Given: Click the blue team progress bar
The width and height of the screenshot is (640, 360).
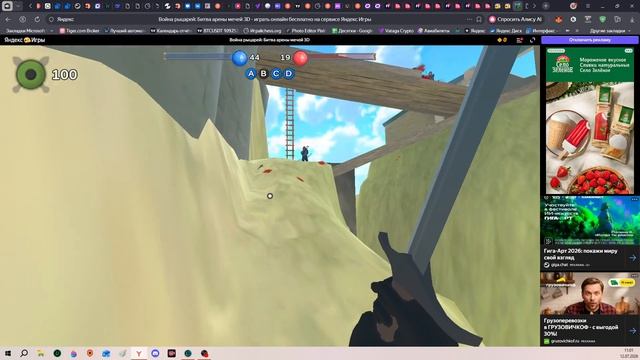Looking at the screenshot, I should click(x=198, y=56).
